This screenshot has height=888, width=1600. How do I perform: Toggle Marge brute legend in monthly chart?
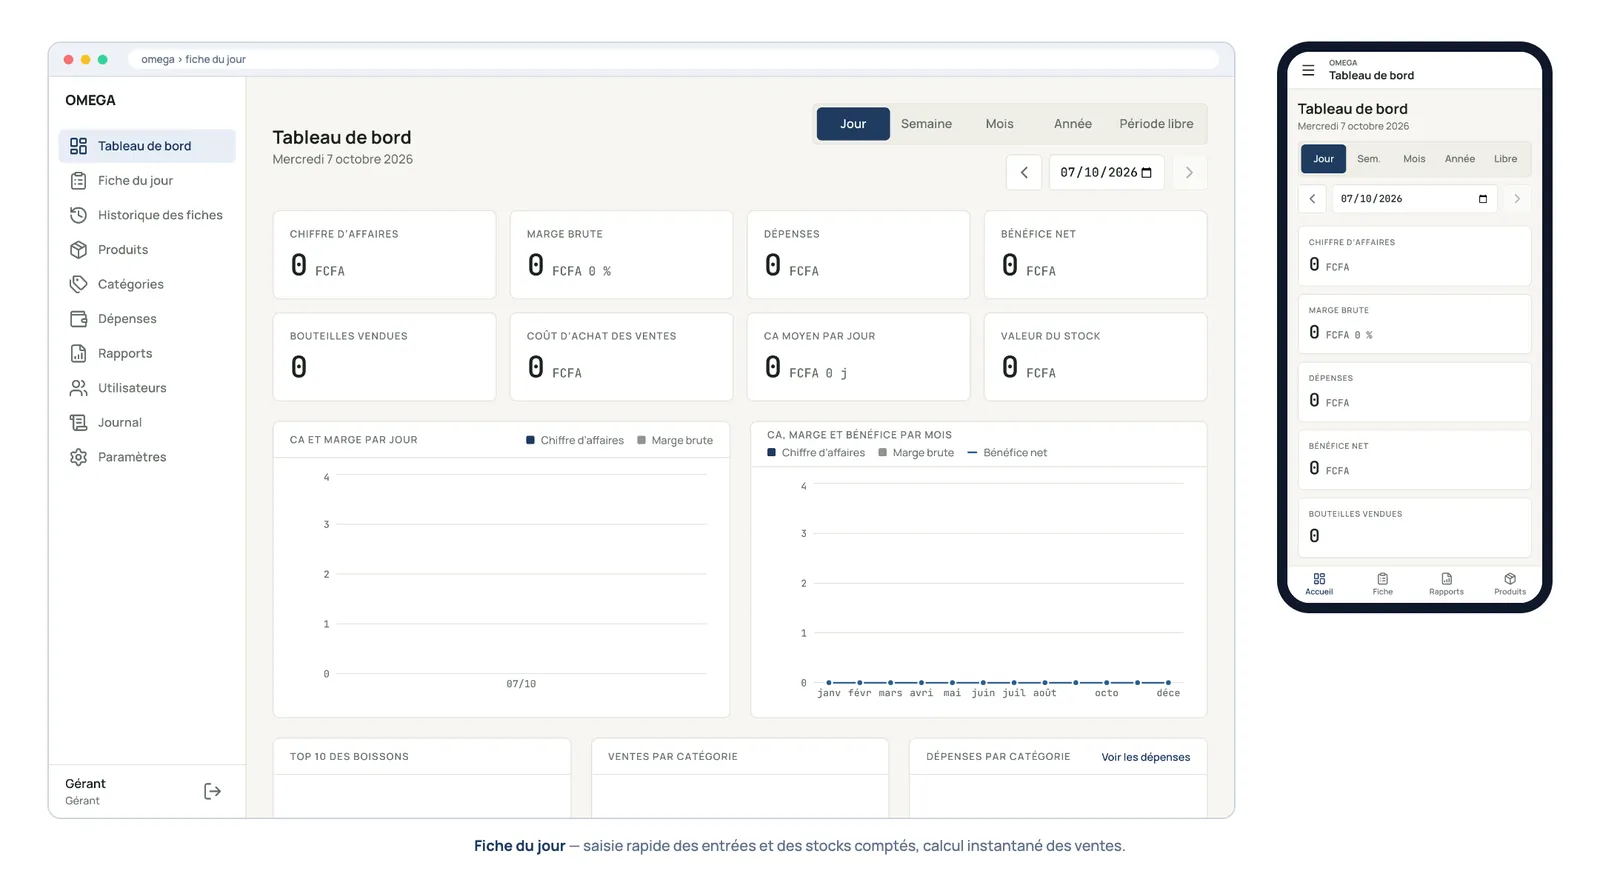916,453
